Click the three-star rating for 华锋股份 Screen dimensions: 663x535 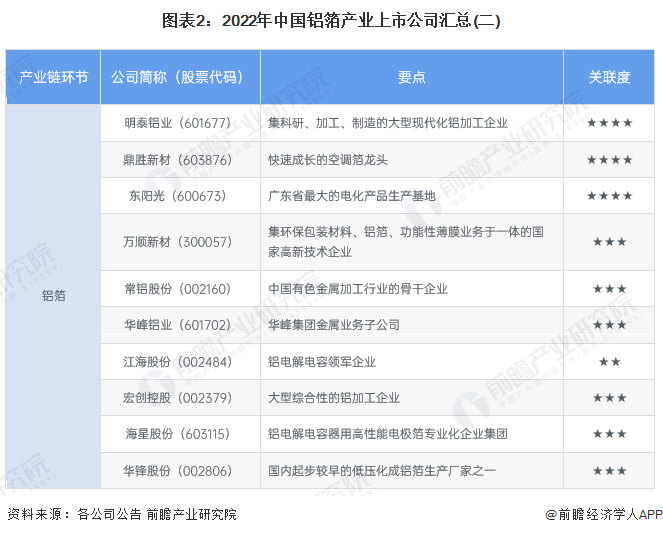point(609,471)
